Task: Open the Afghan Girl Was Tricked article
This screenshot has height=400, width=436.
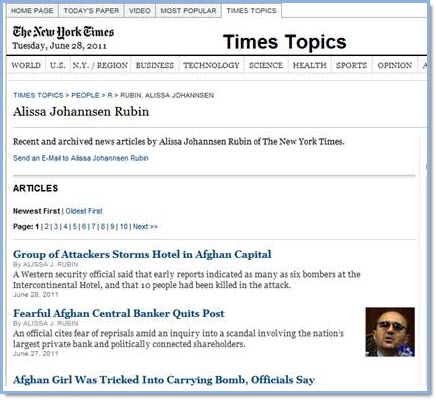Action: pos(164,380)
